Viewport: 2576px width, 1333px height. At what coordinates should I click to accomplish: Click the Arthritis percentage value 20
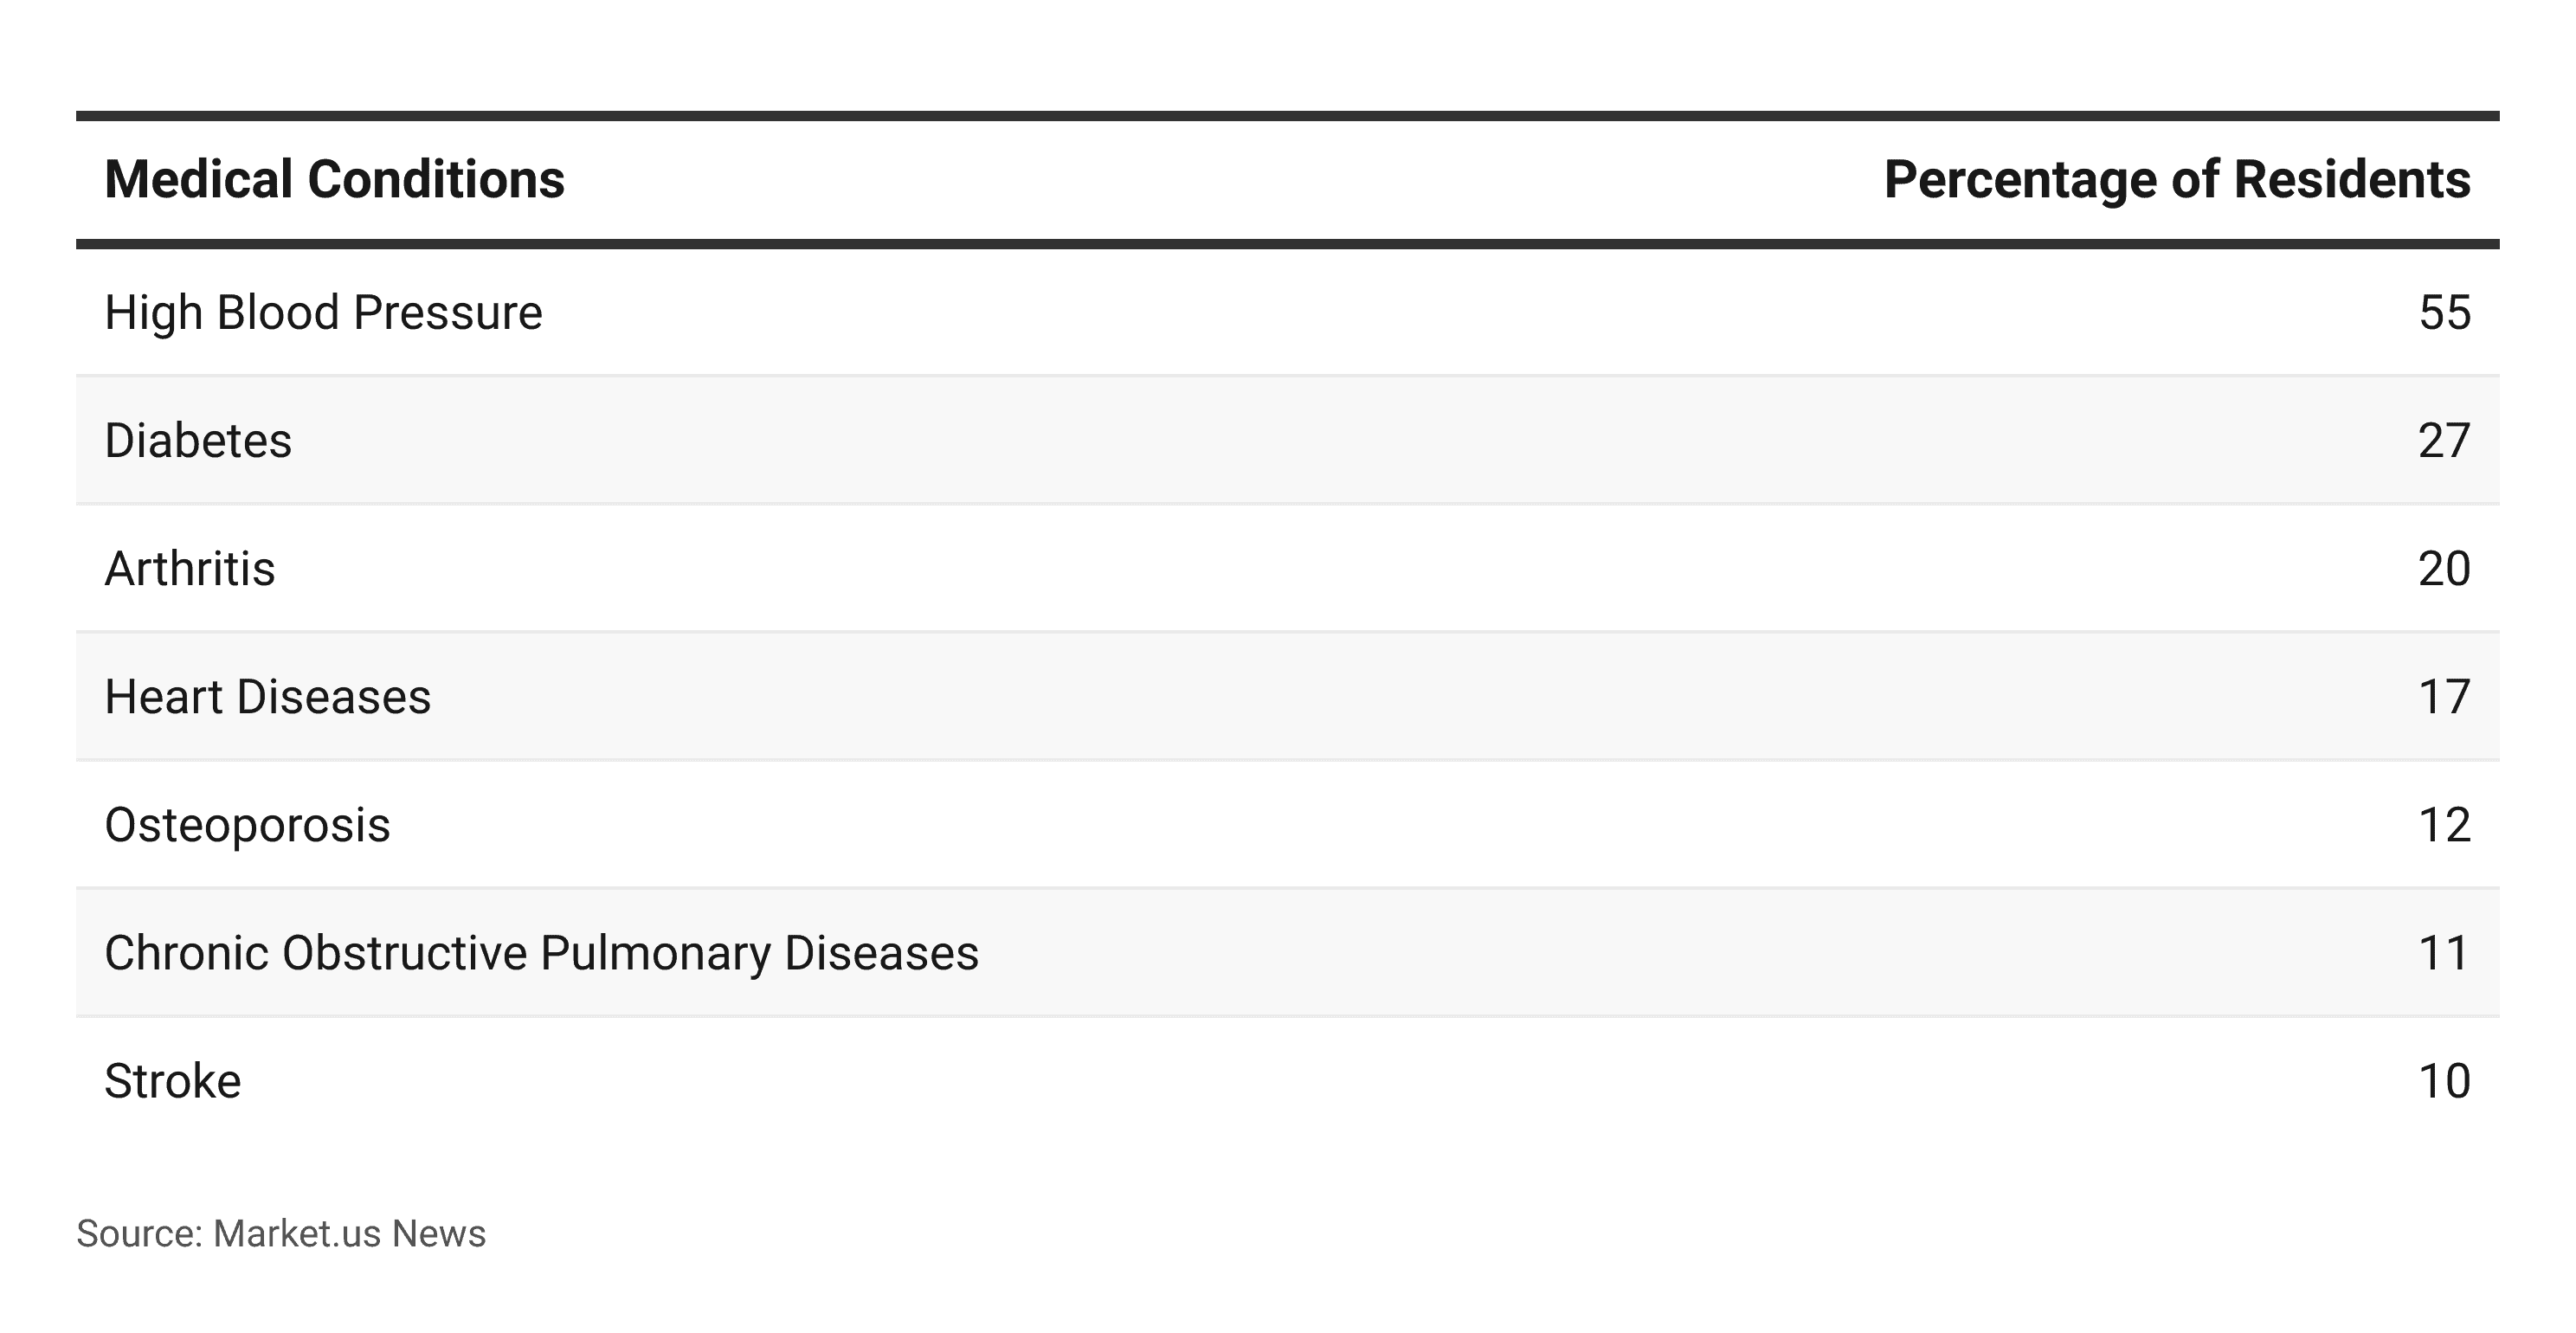click(x=2444, y=569)
